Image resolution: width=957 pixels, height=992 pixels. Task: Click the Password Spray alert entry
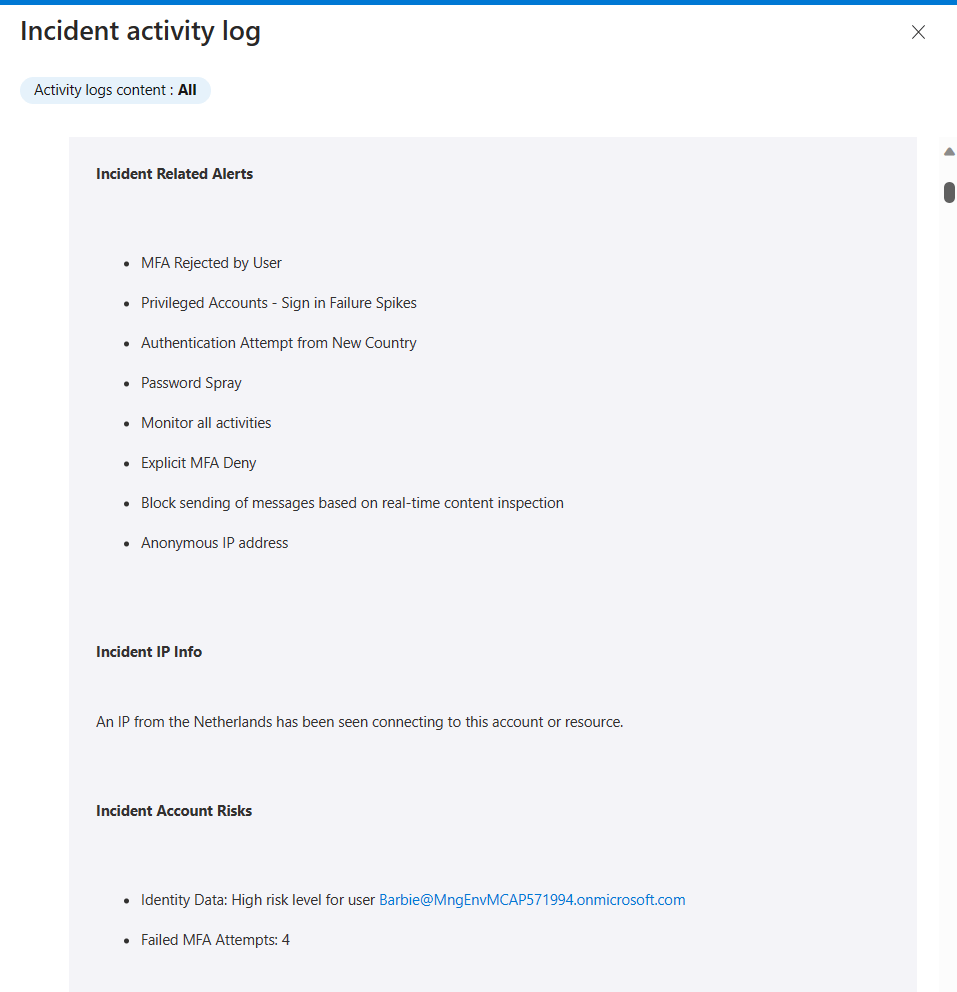[191, 383]
